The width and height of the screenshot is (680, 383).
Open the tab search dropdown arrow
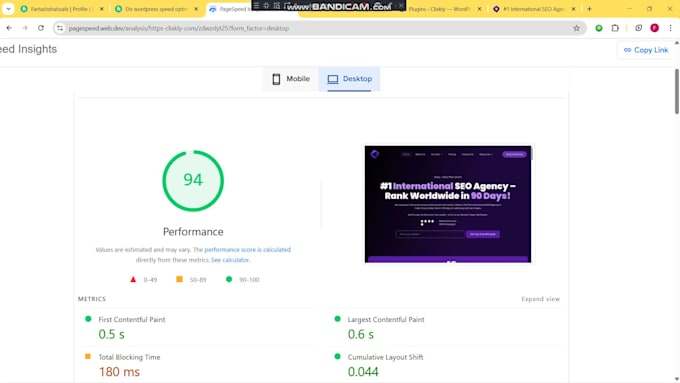click(x=8, y=9)
